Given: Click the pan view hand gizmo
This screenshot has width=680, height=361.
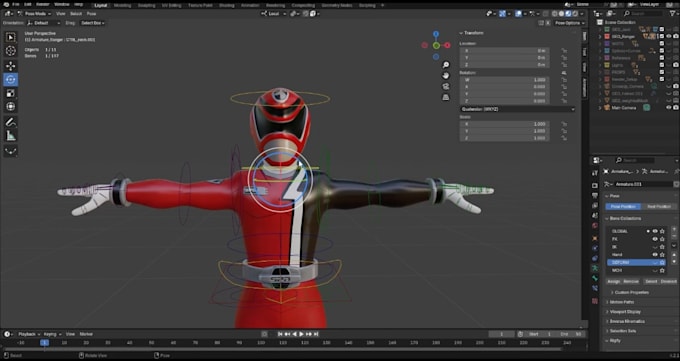Looking at the screenshot, I should tap(446, 75).
